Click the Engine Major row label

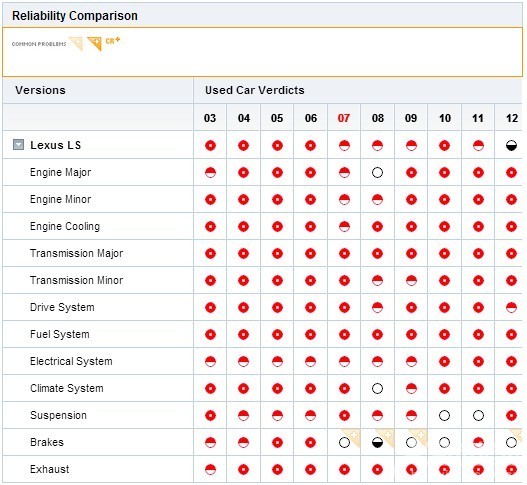(60, 172)
